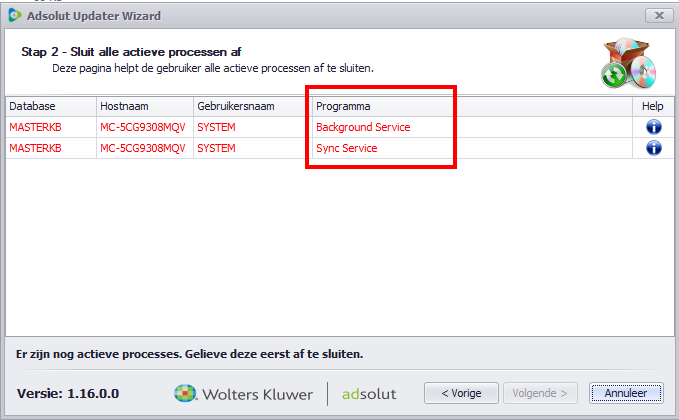
Task: Click the Adsolut app icon in title bar
Action: pyautogui.click(x=15, y=16)
